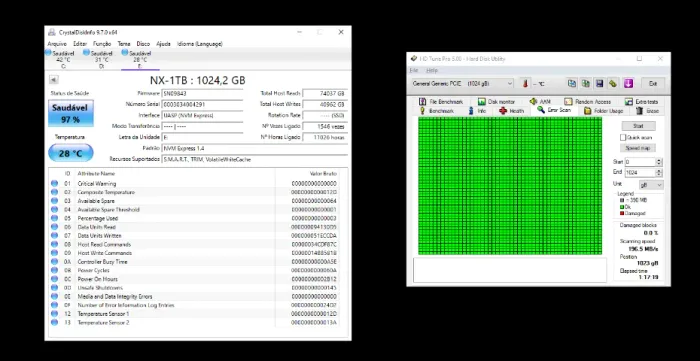Enable the Quick scan checkbox
Screen dimensions: 700x361
click(623, 137)
